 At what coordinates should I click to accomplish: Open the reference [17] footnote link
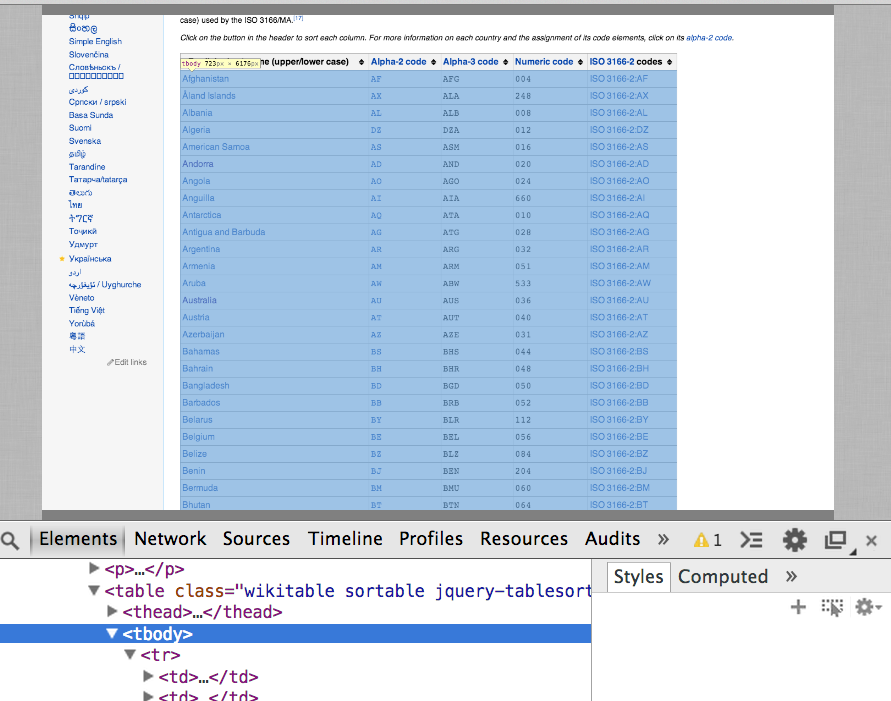coord(298,18)
